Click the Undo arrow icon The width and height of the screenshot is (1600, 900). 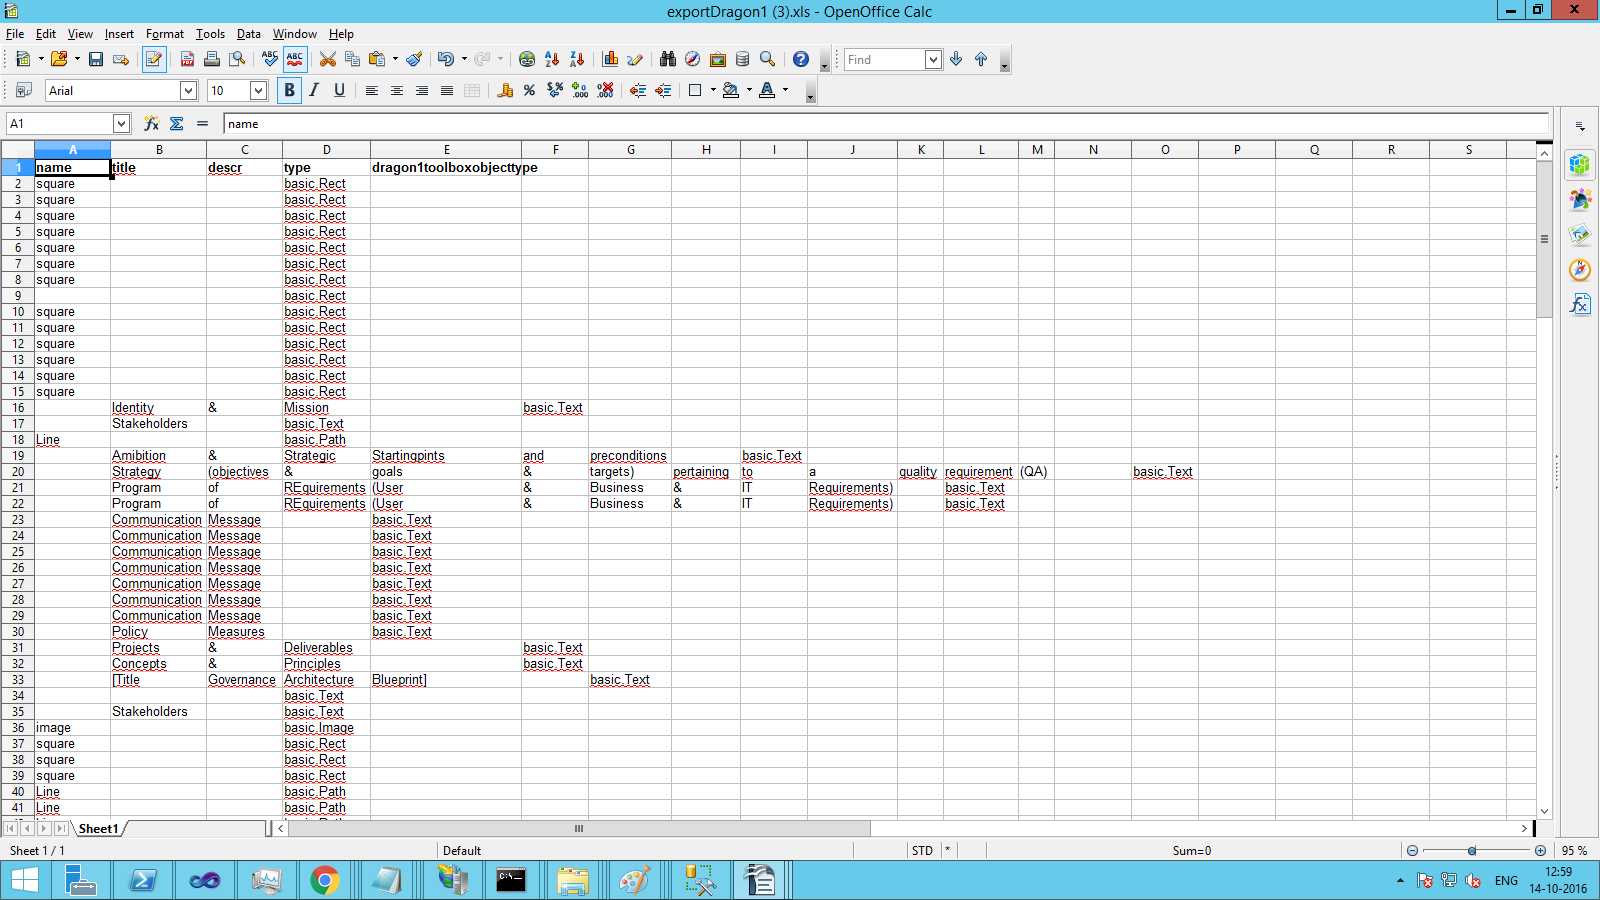point(446,60)
